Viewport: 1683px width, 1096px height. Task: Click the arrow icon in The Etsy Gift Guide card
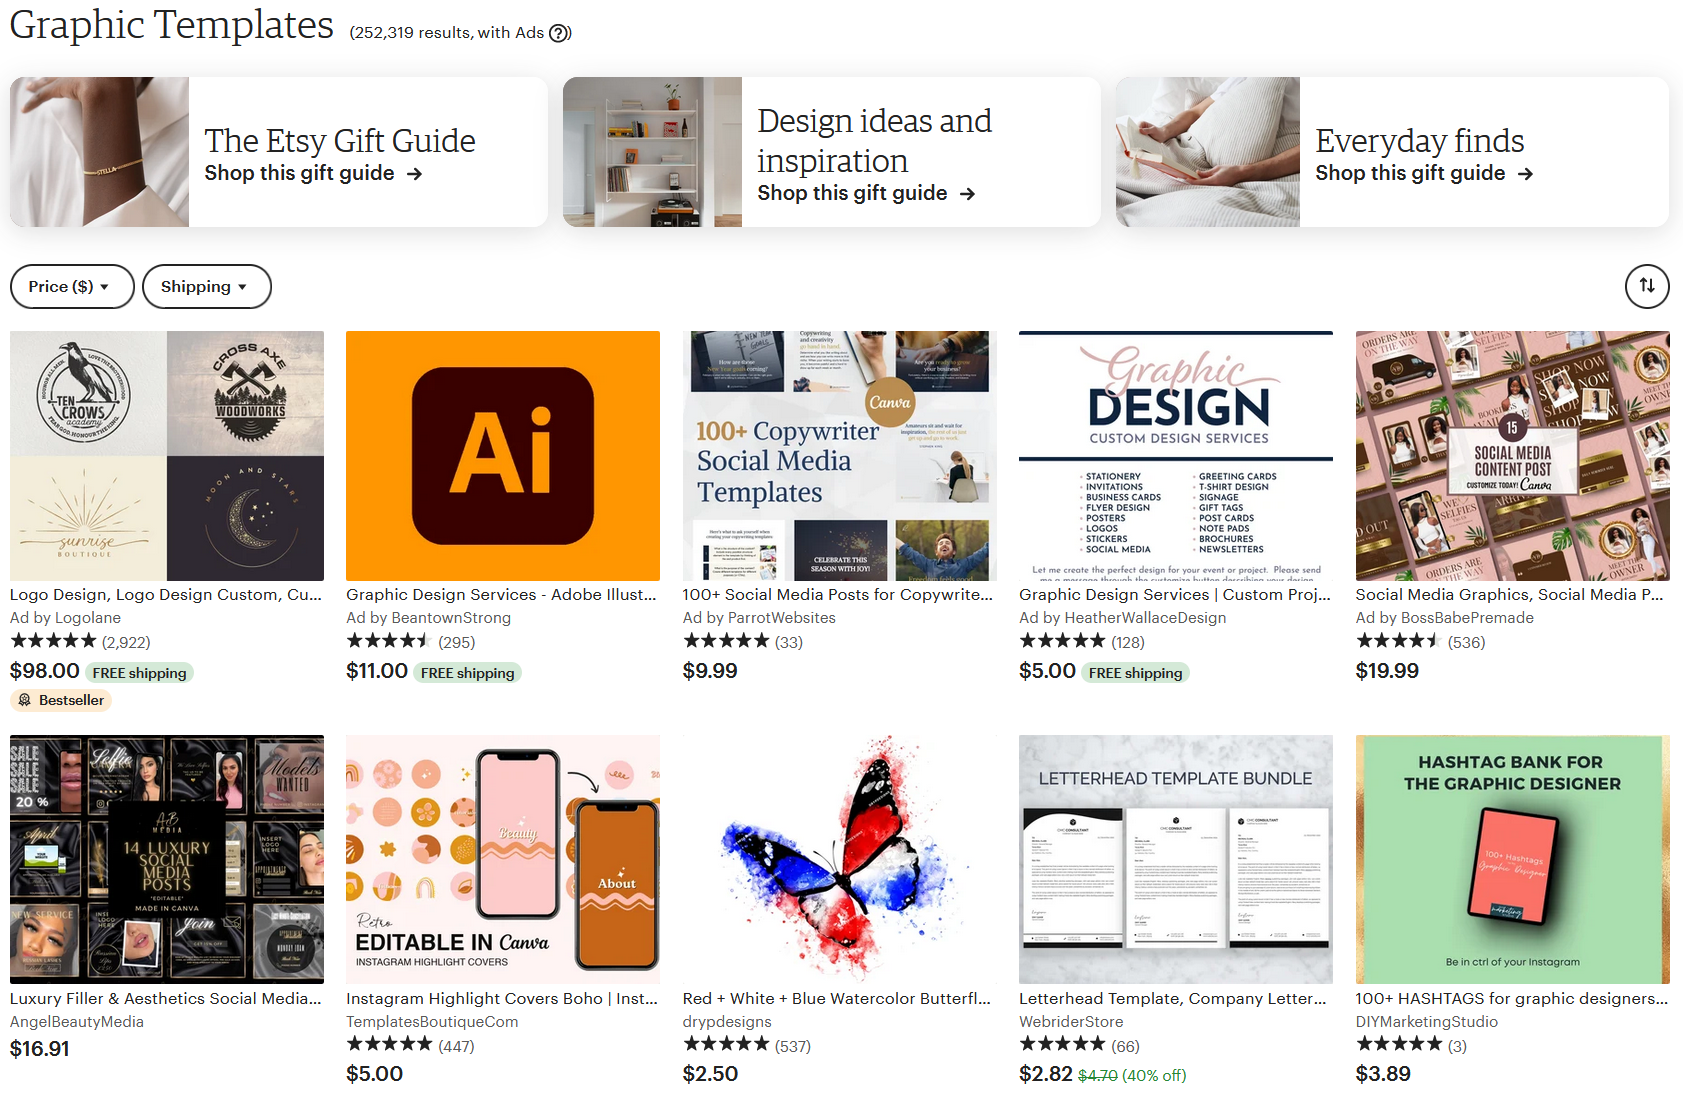point(414,174)
